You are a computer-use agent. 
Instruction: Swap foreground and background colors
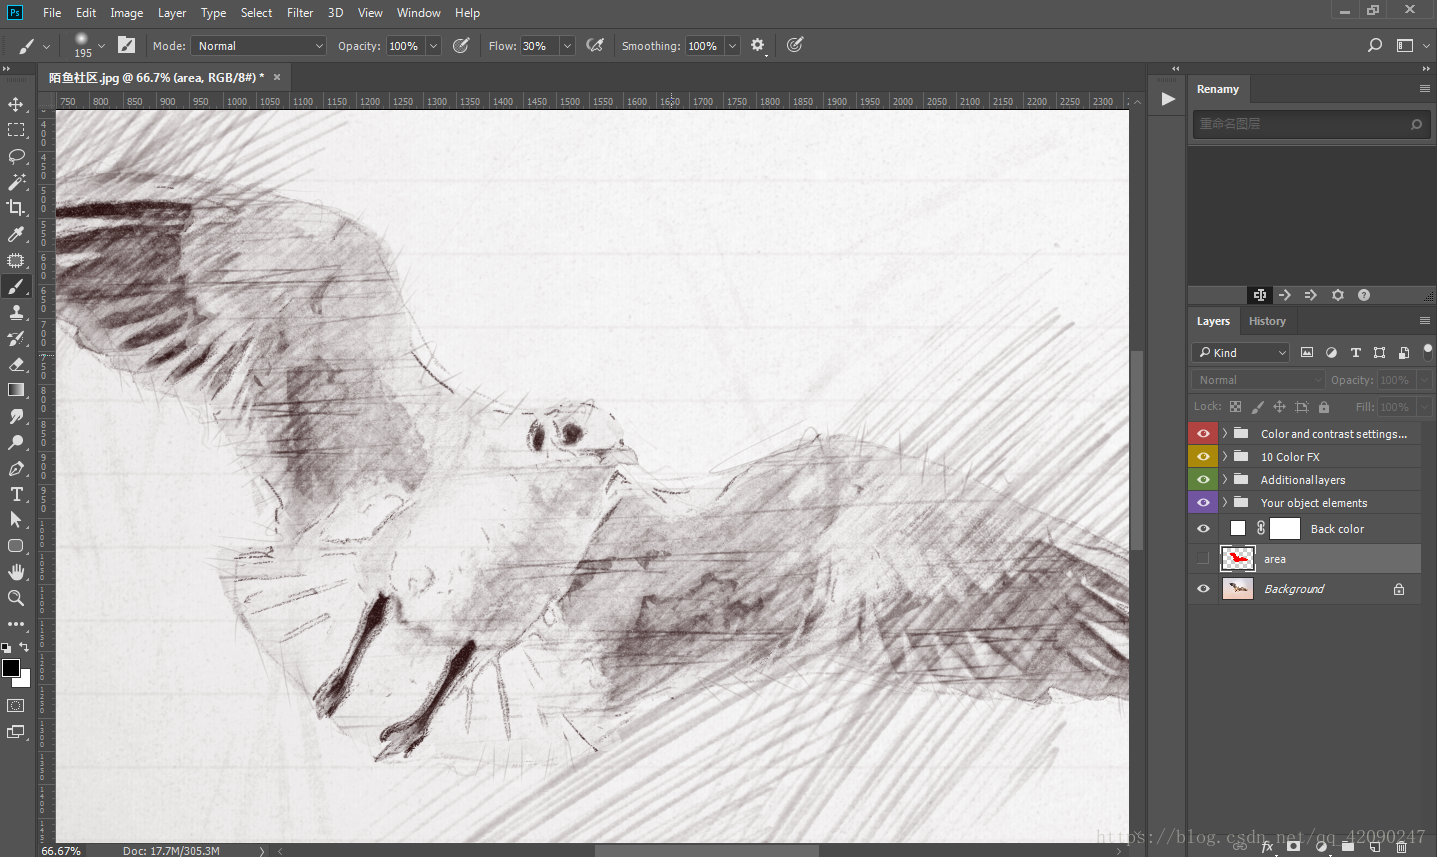[x=24, y=647]
